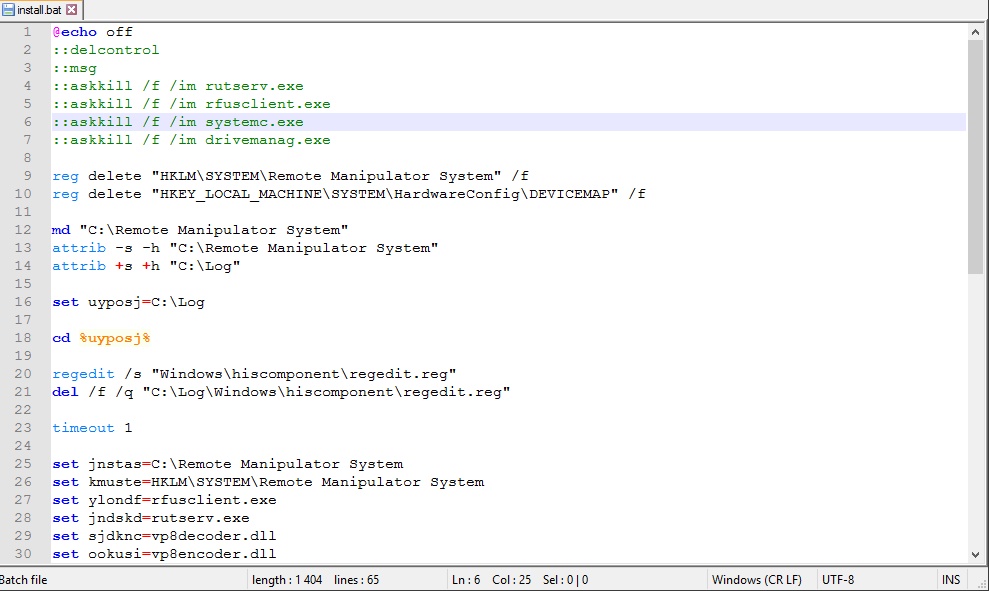This screenshot has width=989, height=591.
Task: Click the disk icon on the install.bat tab
Action: tap(9, 9)
